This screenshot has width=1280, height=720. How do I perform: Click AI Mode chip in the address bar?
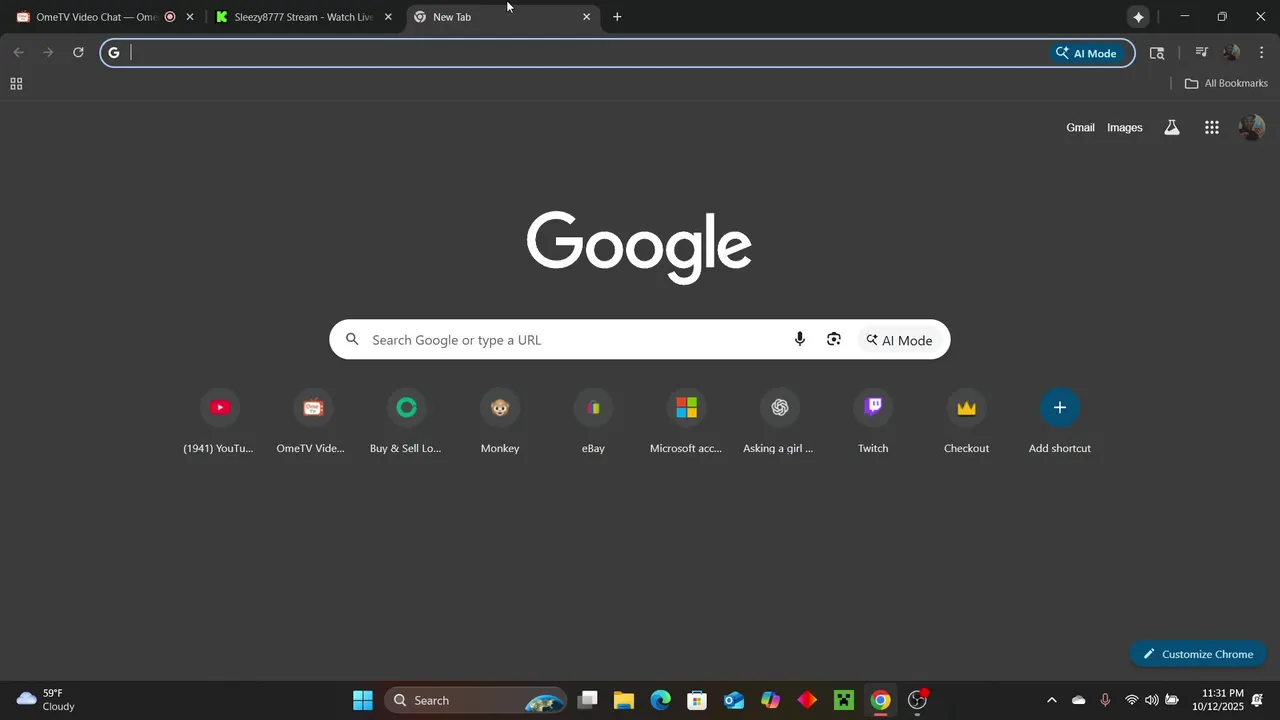point(1086,53)
